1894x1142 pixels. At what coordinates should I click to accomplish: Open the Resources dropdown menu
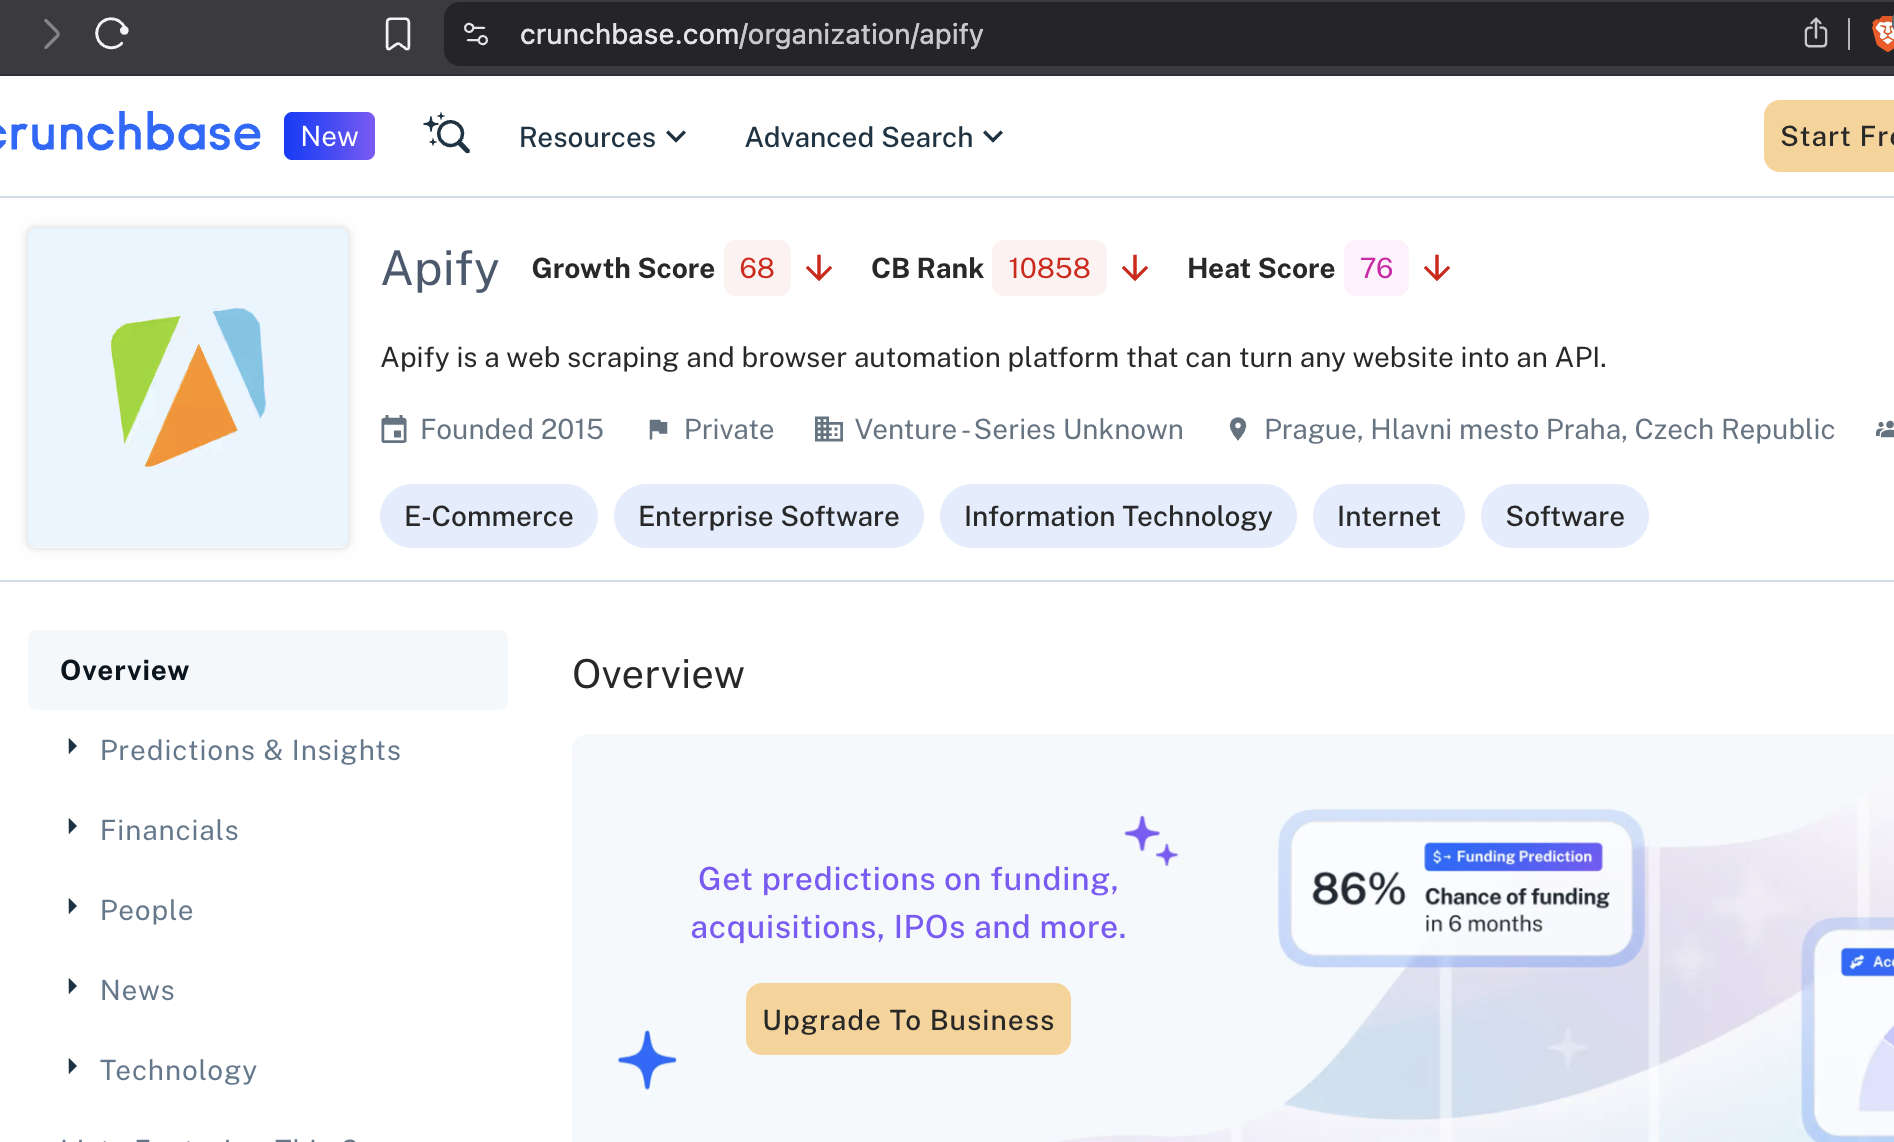tap(603, 137)
